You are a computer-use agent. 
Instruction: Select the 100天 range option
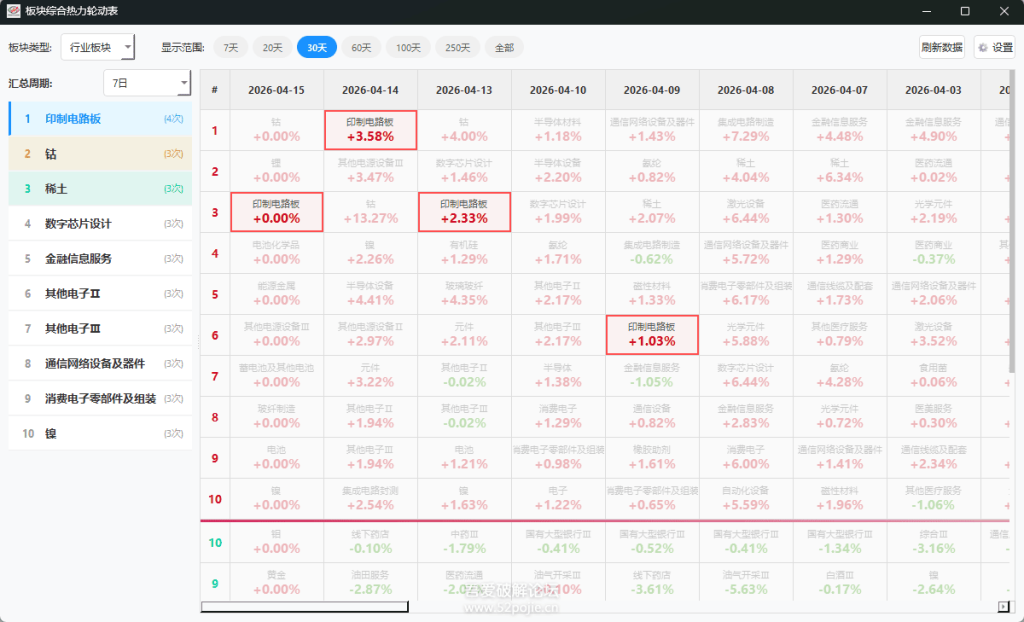coord(408,47)
